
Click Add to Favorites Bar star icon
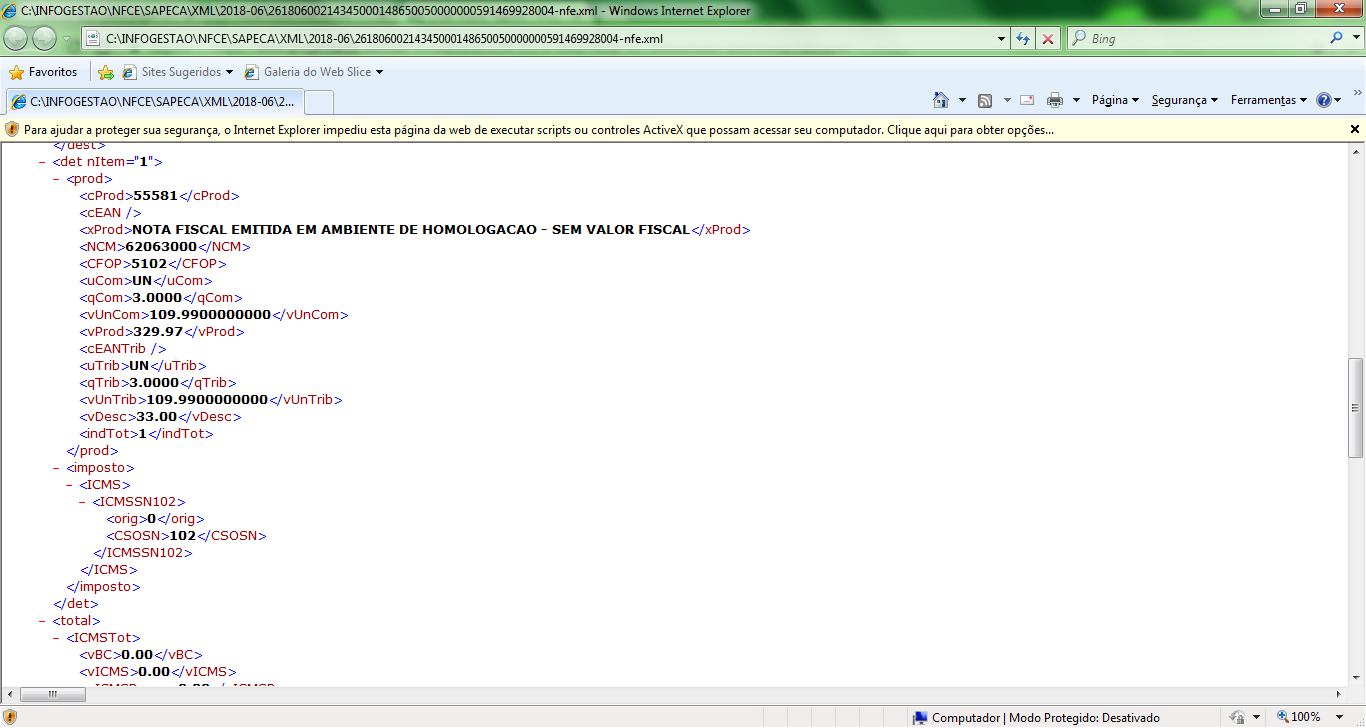tap(106, 72)
